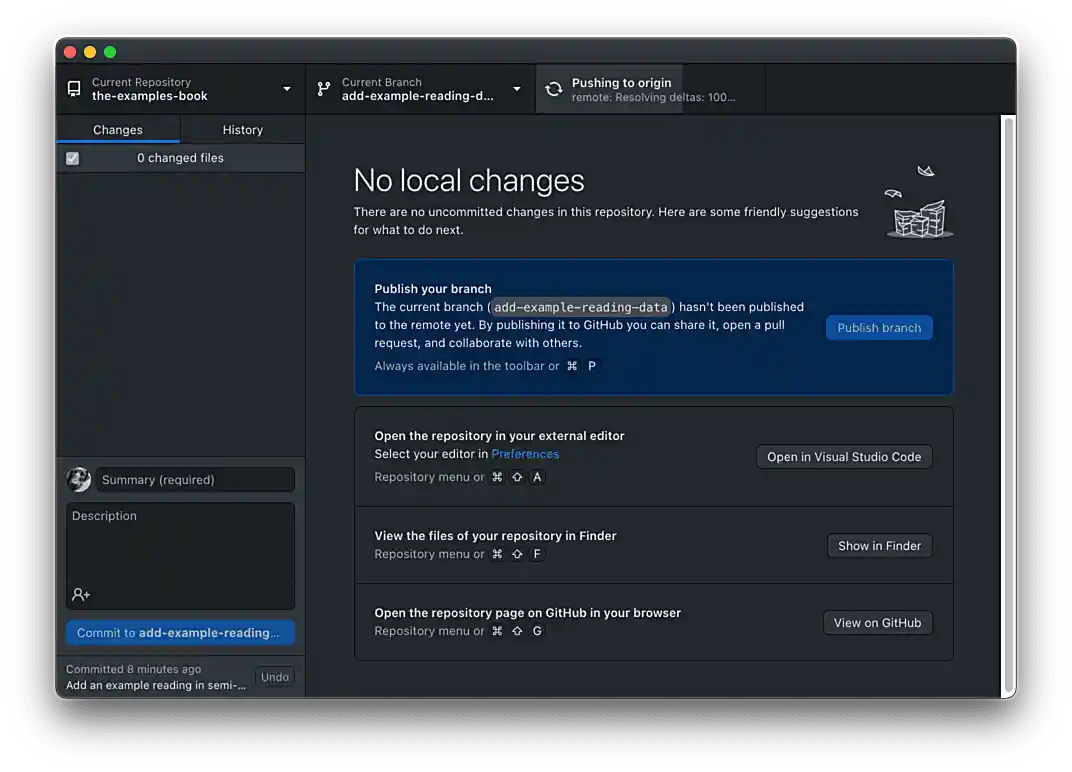1072x772 pixels.
Task: Click the View on GitHub button
Action: click(877, 623)
